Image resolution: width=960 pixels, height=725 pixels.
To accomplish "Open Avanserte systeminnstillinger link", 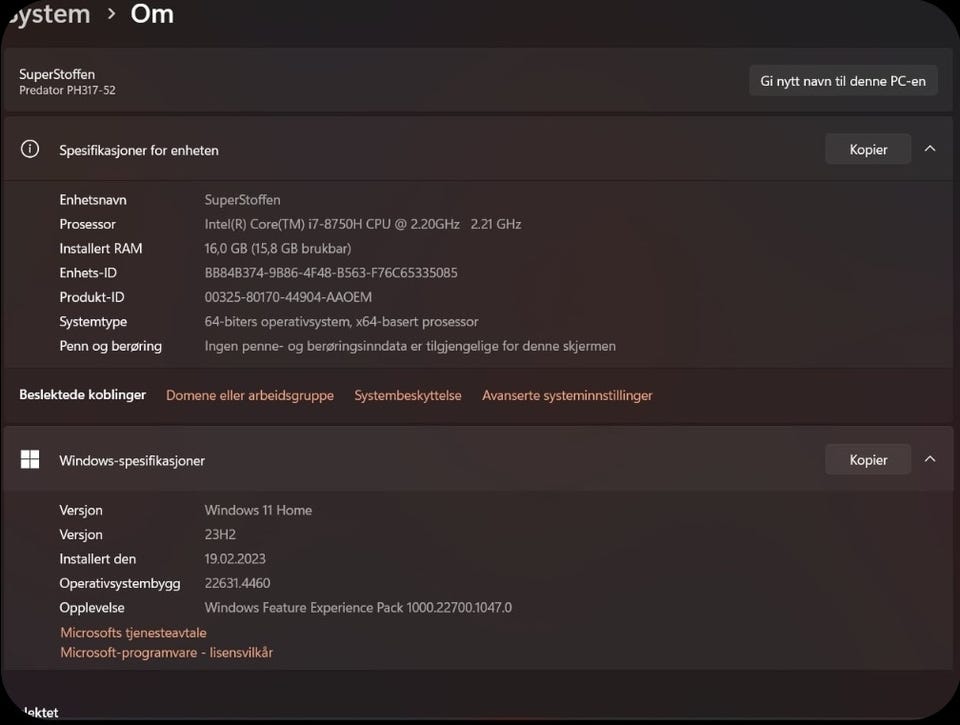I will [x=567, y=396].
